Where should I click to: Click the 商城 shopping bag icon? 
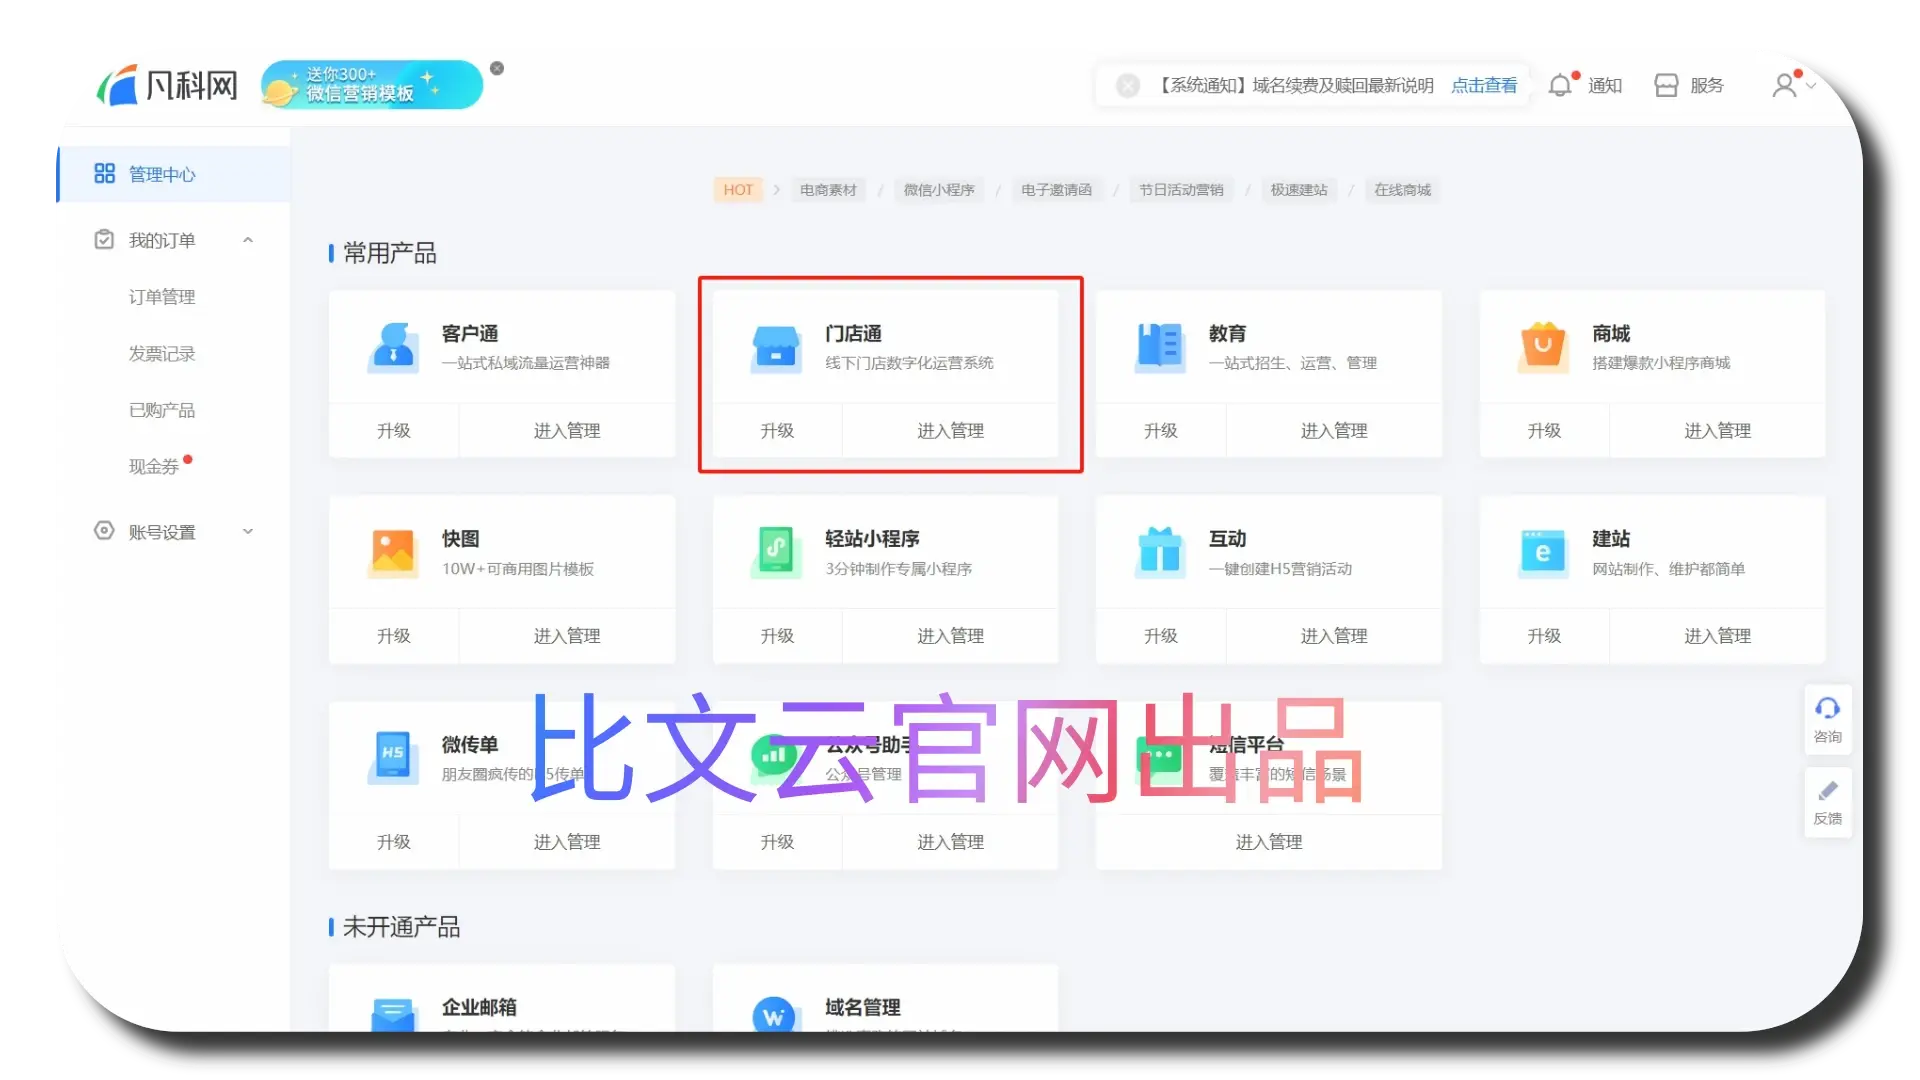point(1543,348)
